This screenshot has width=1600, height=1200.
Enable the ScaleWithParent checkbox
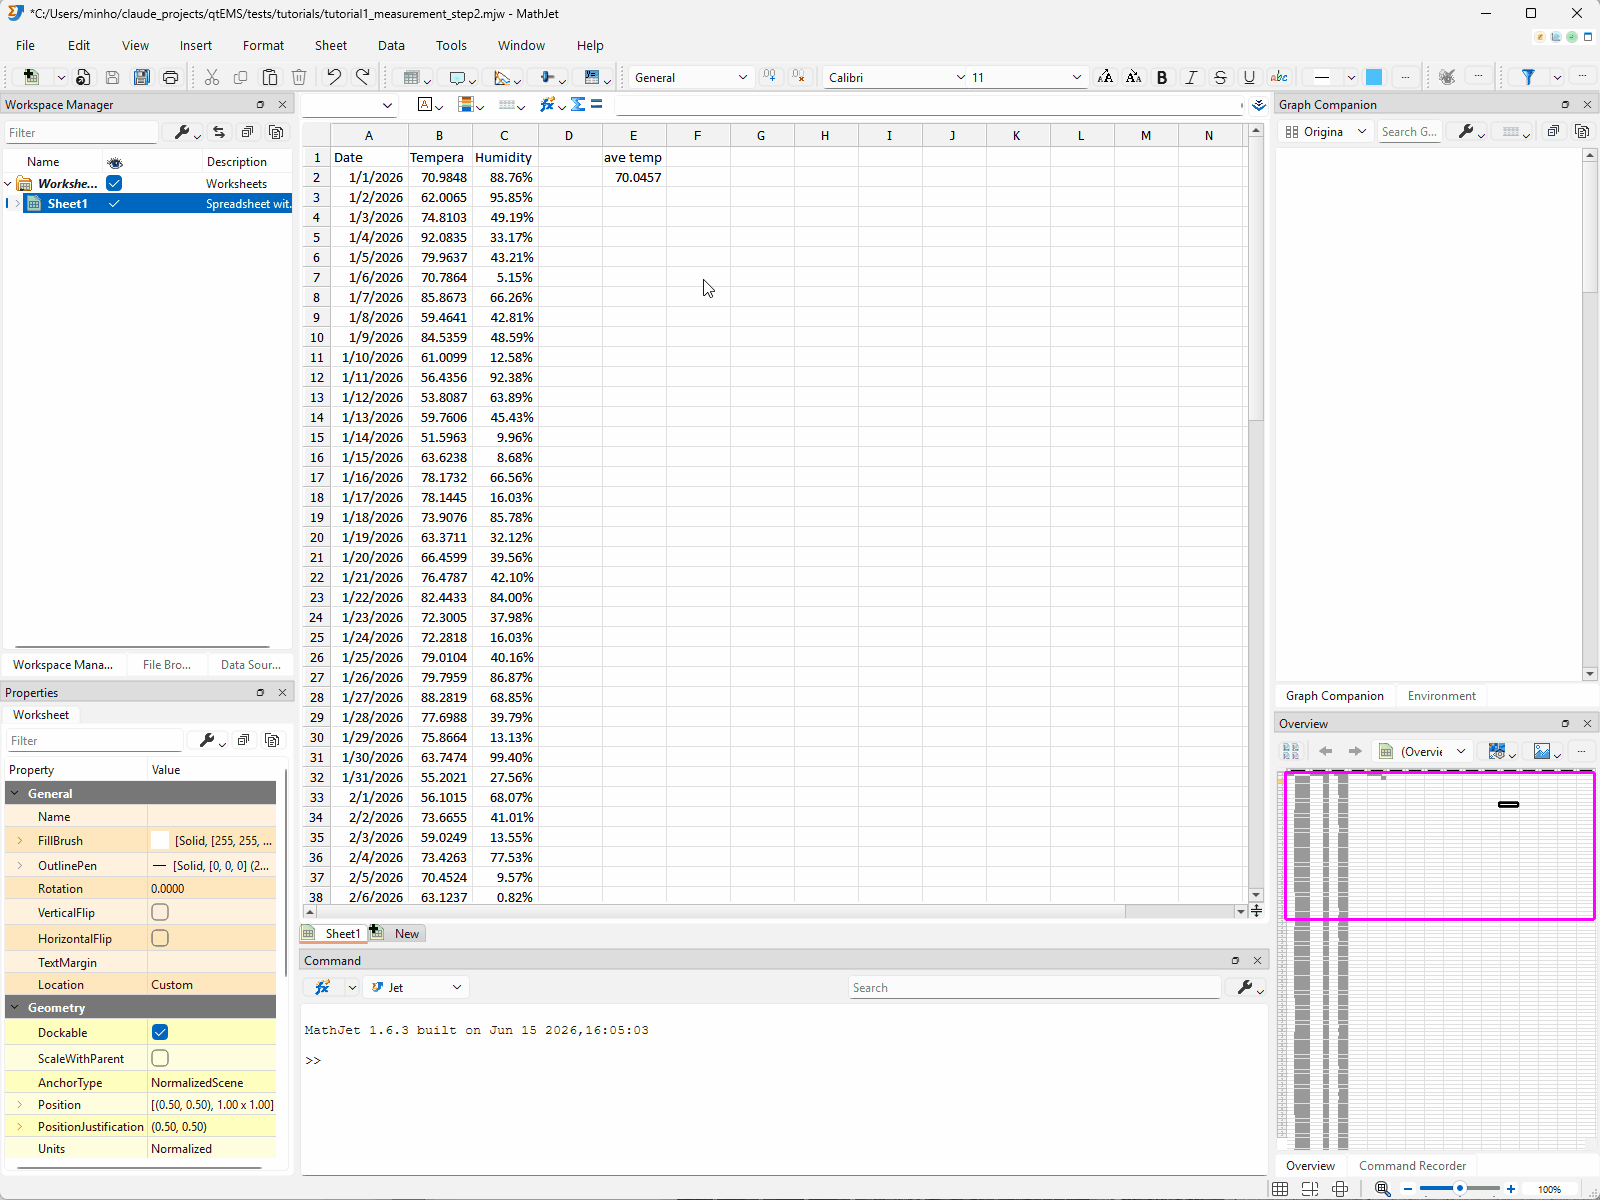(x=160, y=1058)
